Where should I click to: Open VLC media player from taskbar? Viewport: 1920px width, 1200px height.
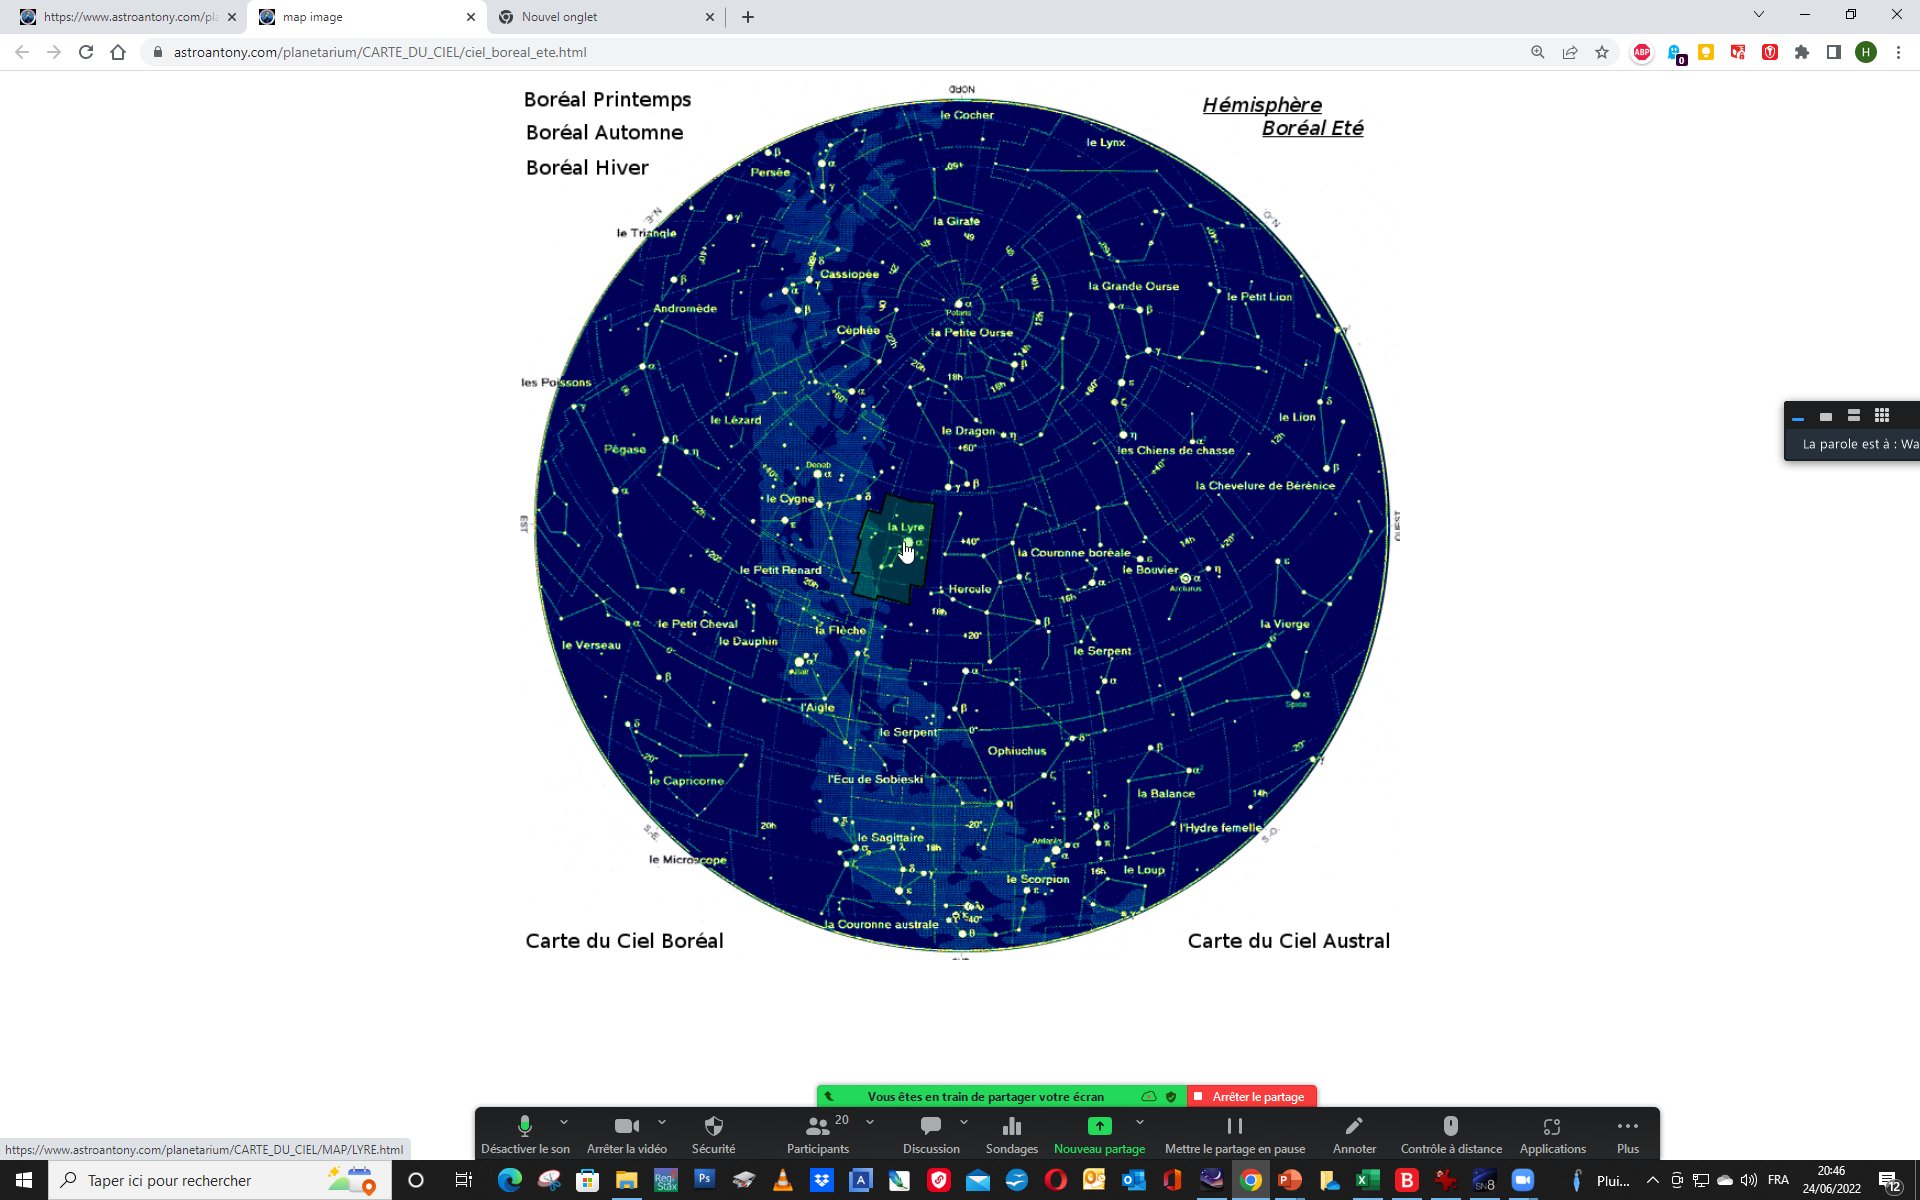point(783,1180)
